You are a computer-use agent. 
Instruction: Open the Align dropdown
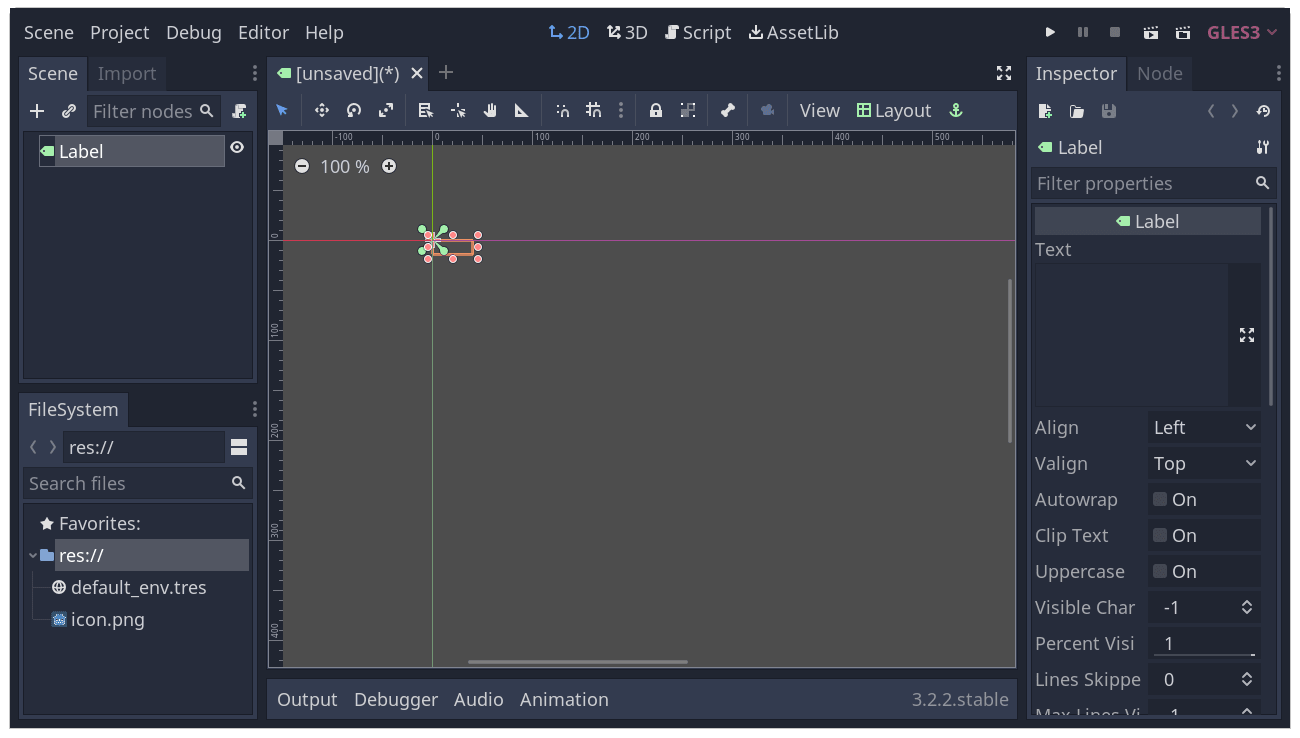pos(1204,427)
